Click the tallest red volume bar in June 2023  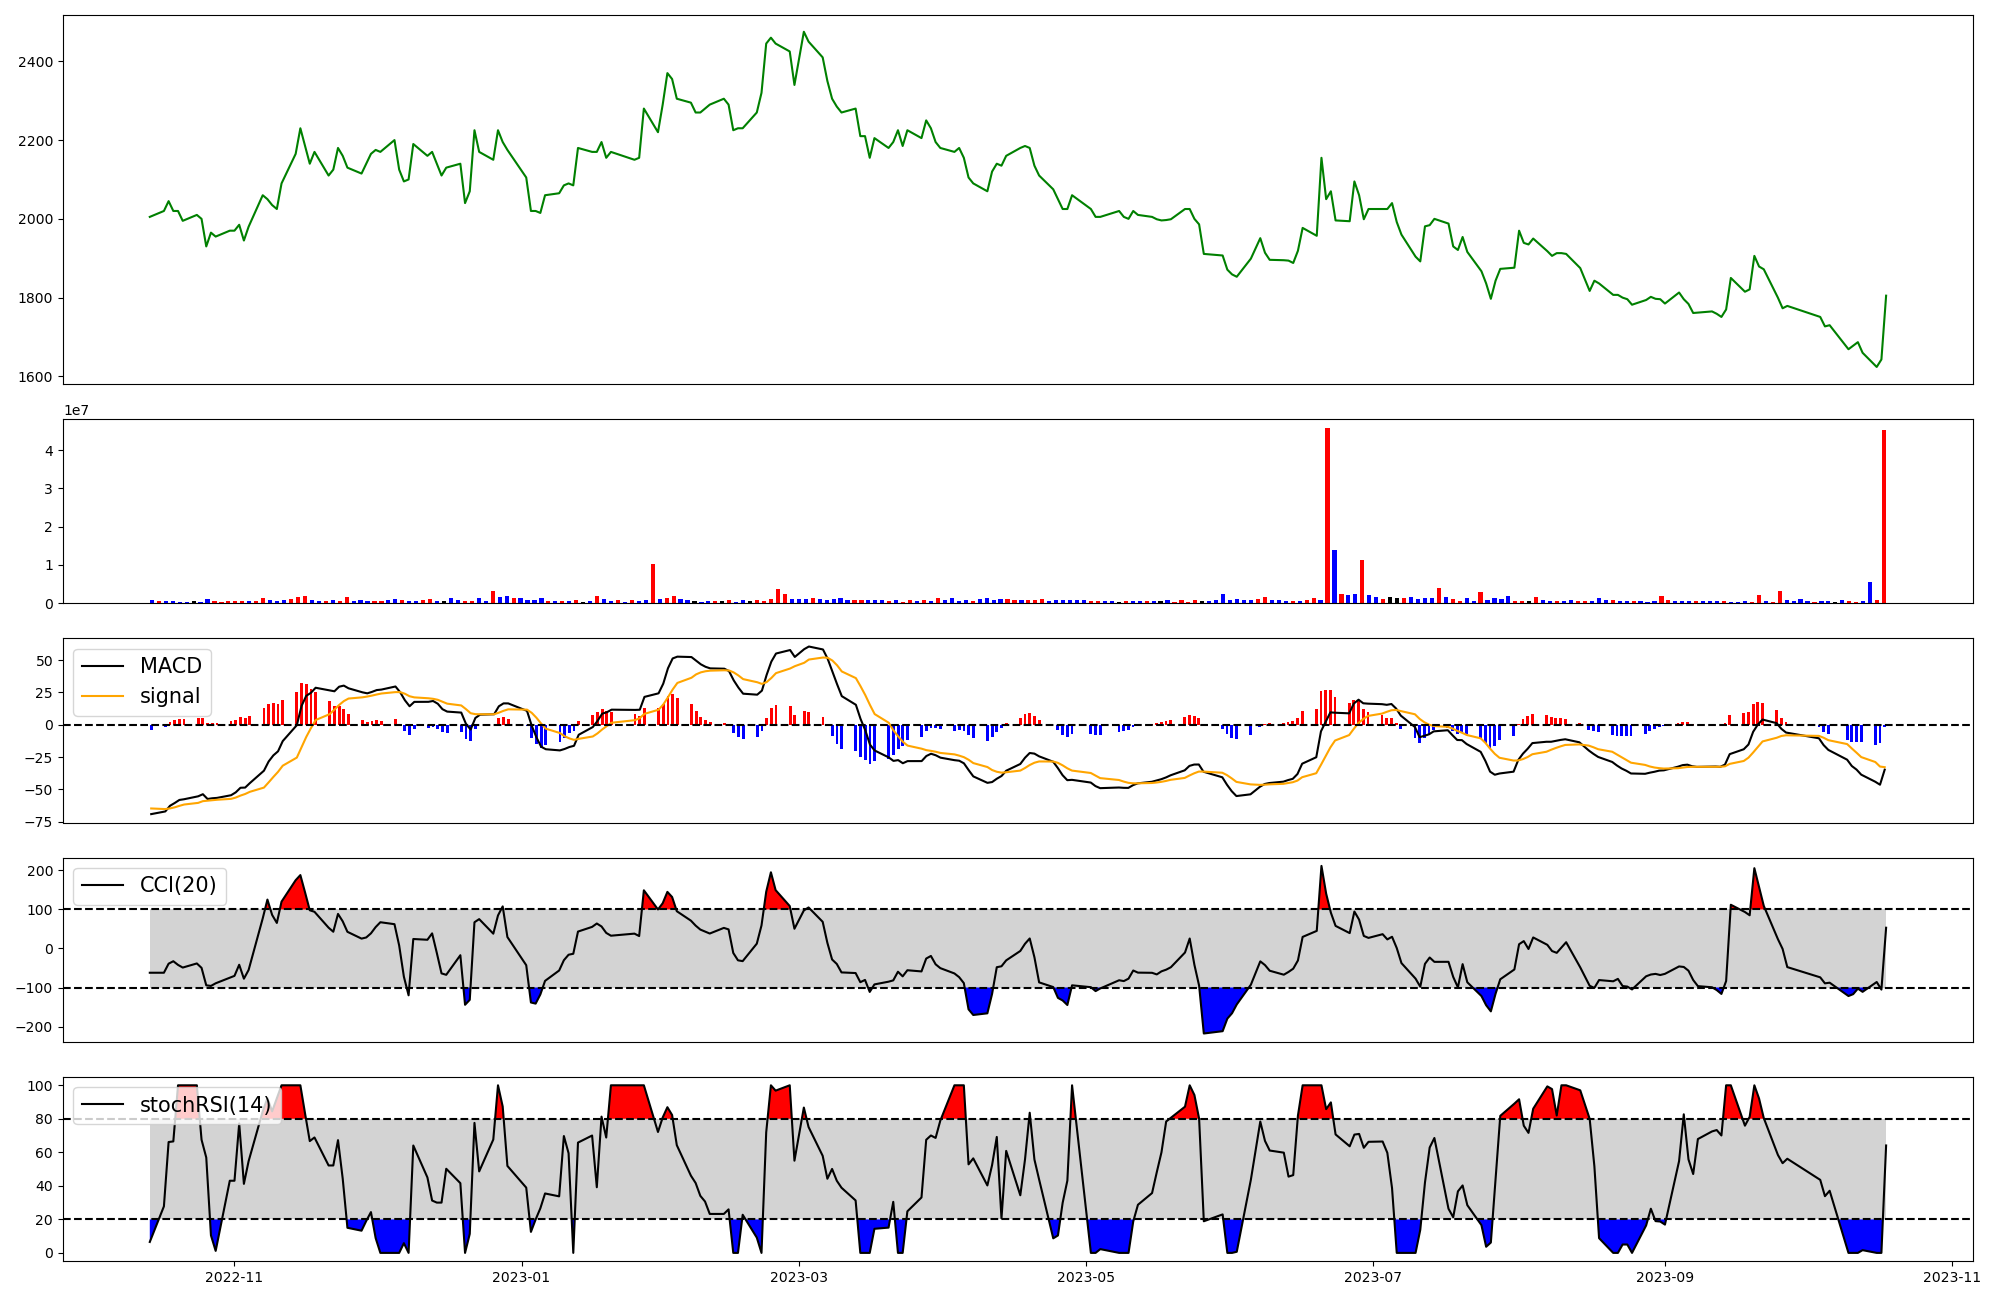1327,515
